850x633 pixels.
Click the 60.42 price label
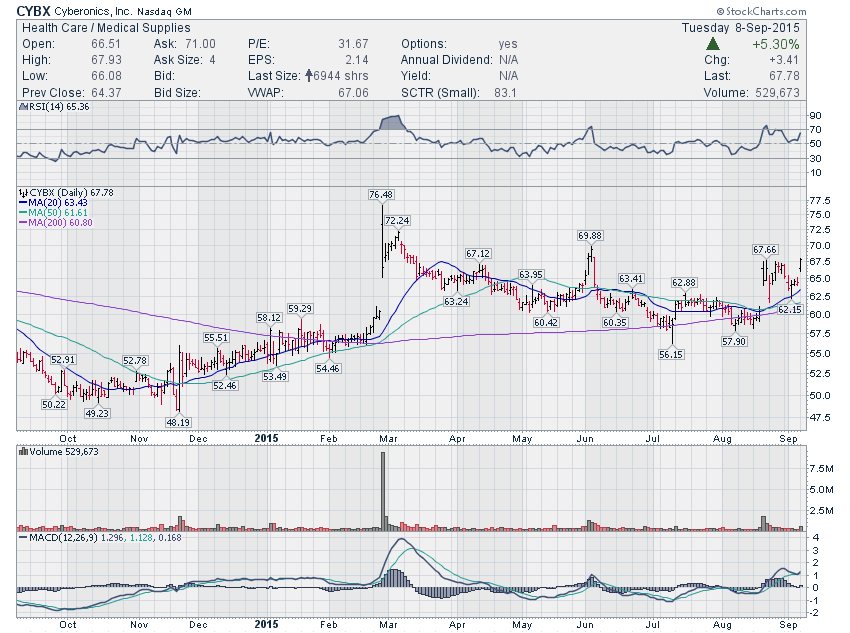click(x=546, y=322)
